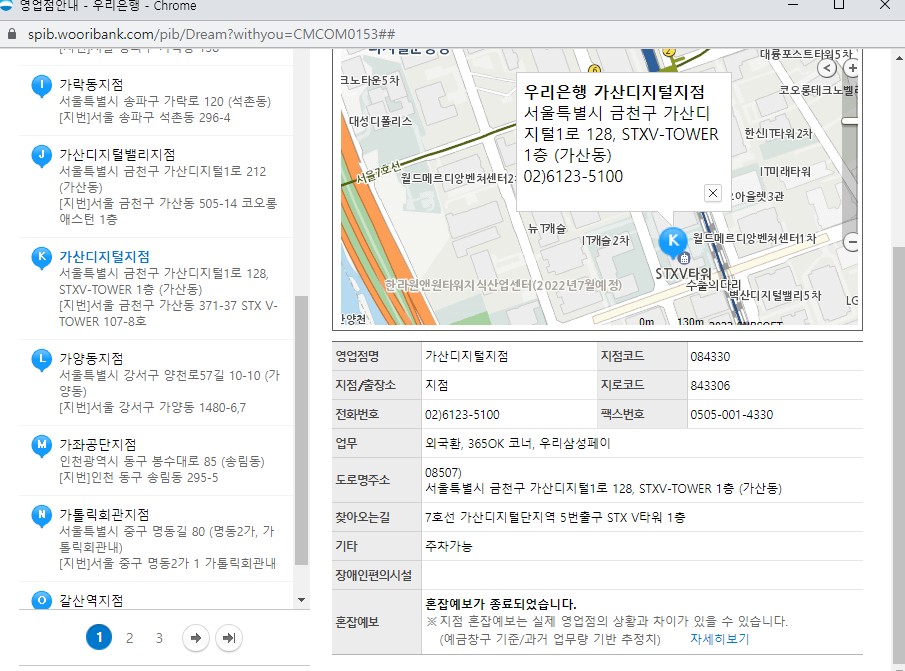Click the branch list scroll-down arrow

point(301,601)
